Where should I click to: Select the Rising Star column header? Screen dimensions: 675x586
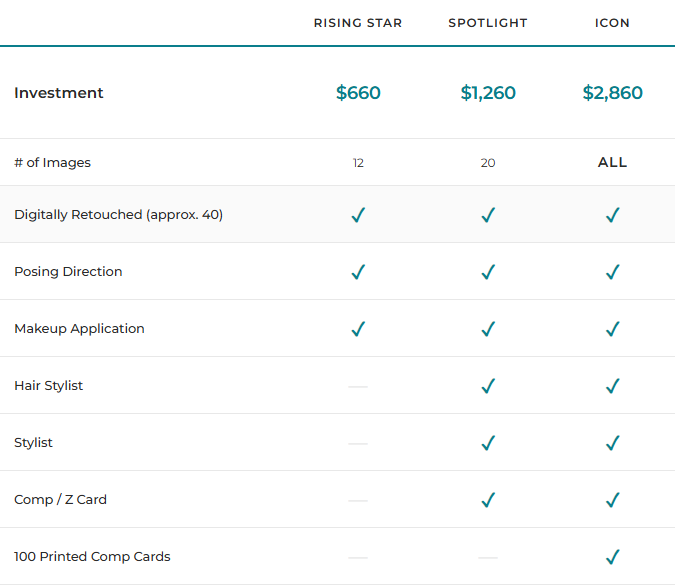(358, 23)
